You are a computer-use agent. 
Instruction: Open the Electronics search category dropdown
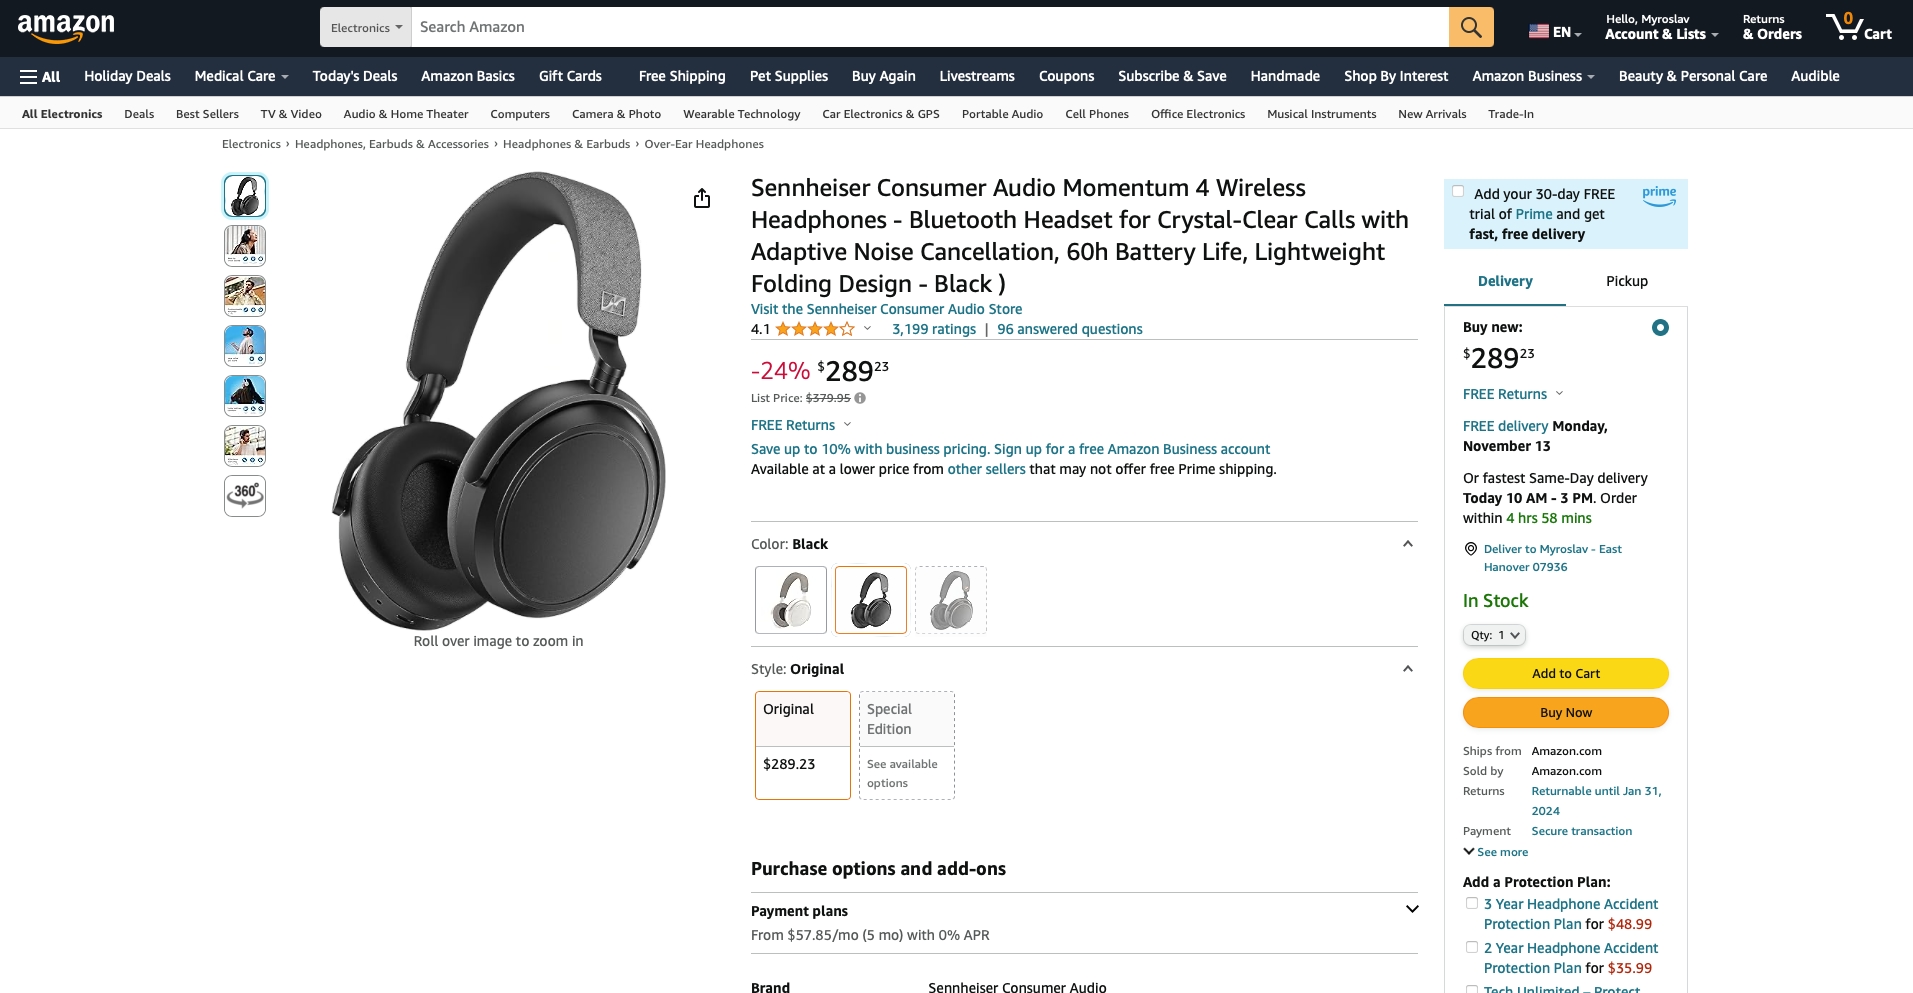[x=365, y=27]
